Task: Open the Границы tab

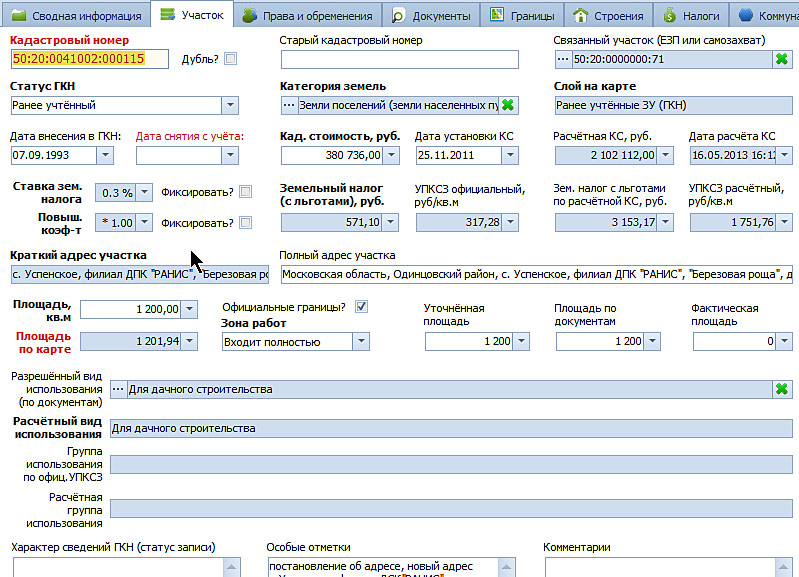Action: click(522, 15)
